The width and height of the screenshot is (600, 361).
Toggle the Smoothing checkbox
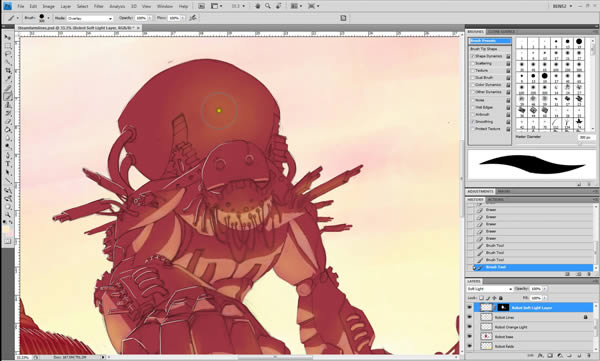click(473, 121)
